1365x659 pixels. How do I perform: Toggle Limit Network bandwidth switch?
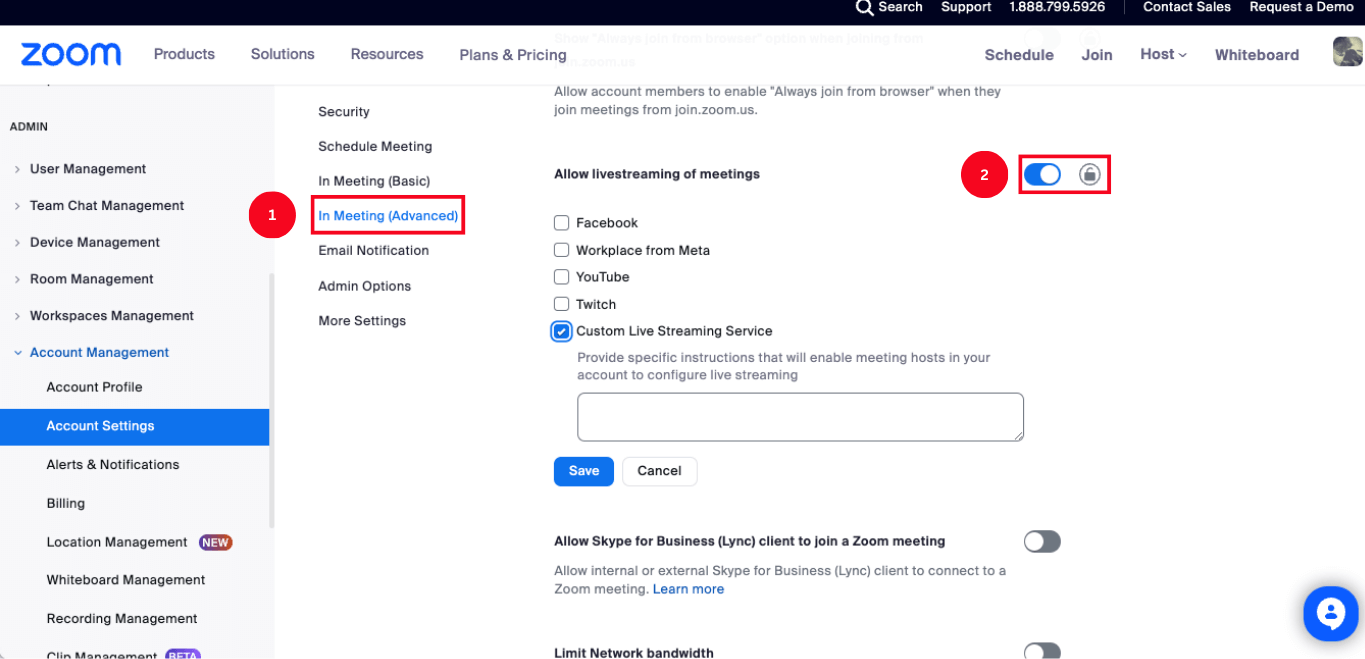point(1042,651)
